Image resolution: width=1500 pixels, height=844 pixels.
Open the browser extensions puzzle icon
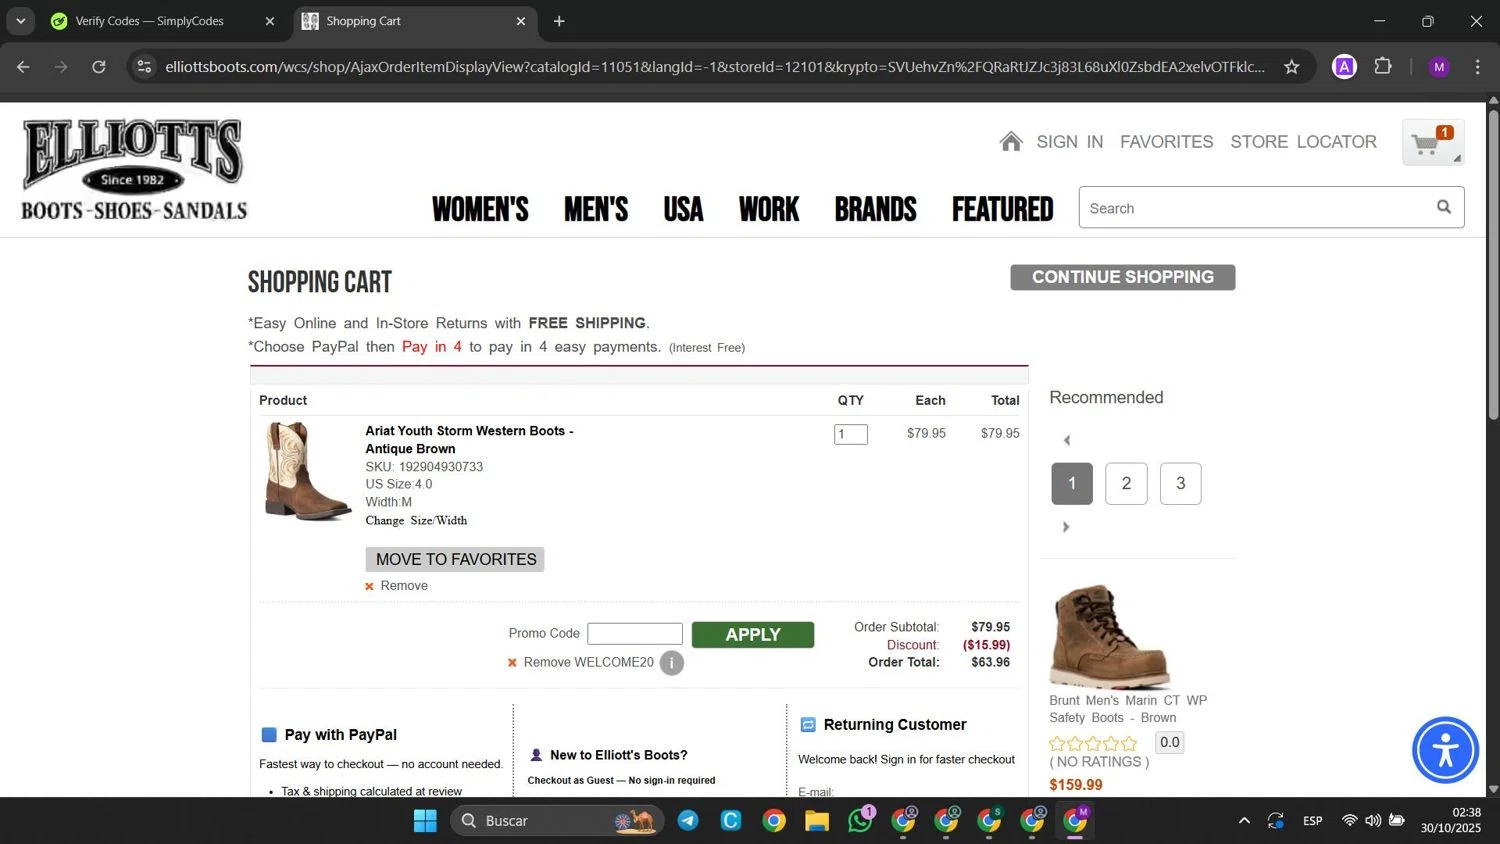point(1383,67)
